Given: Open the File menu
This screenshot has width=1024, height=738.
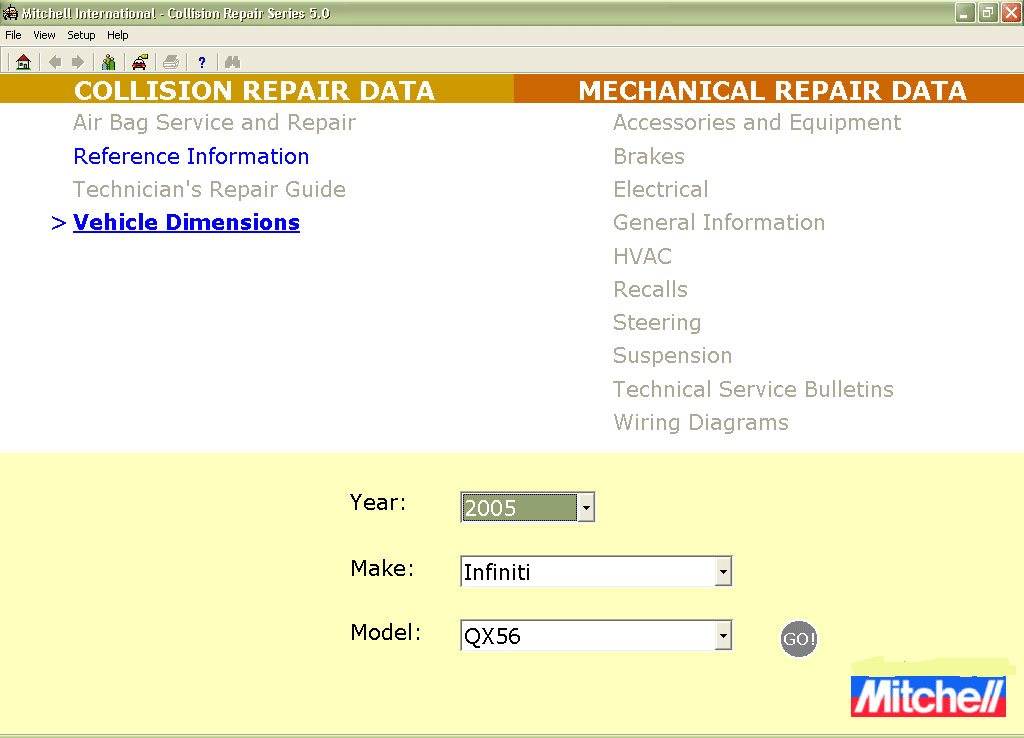Looking at the screenshot, I should (13, 35).
